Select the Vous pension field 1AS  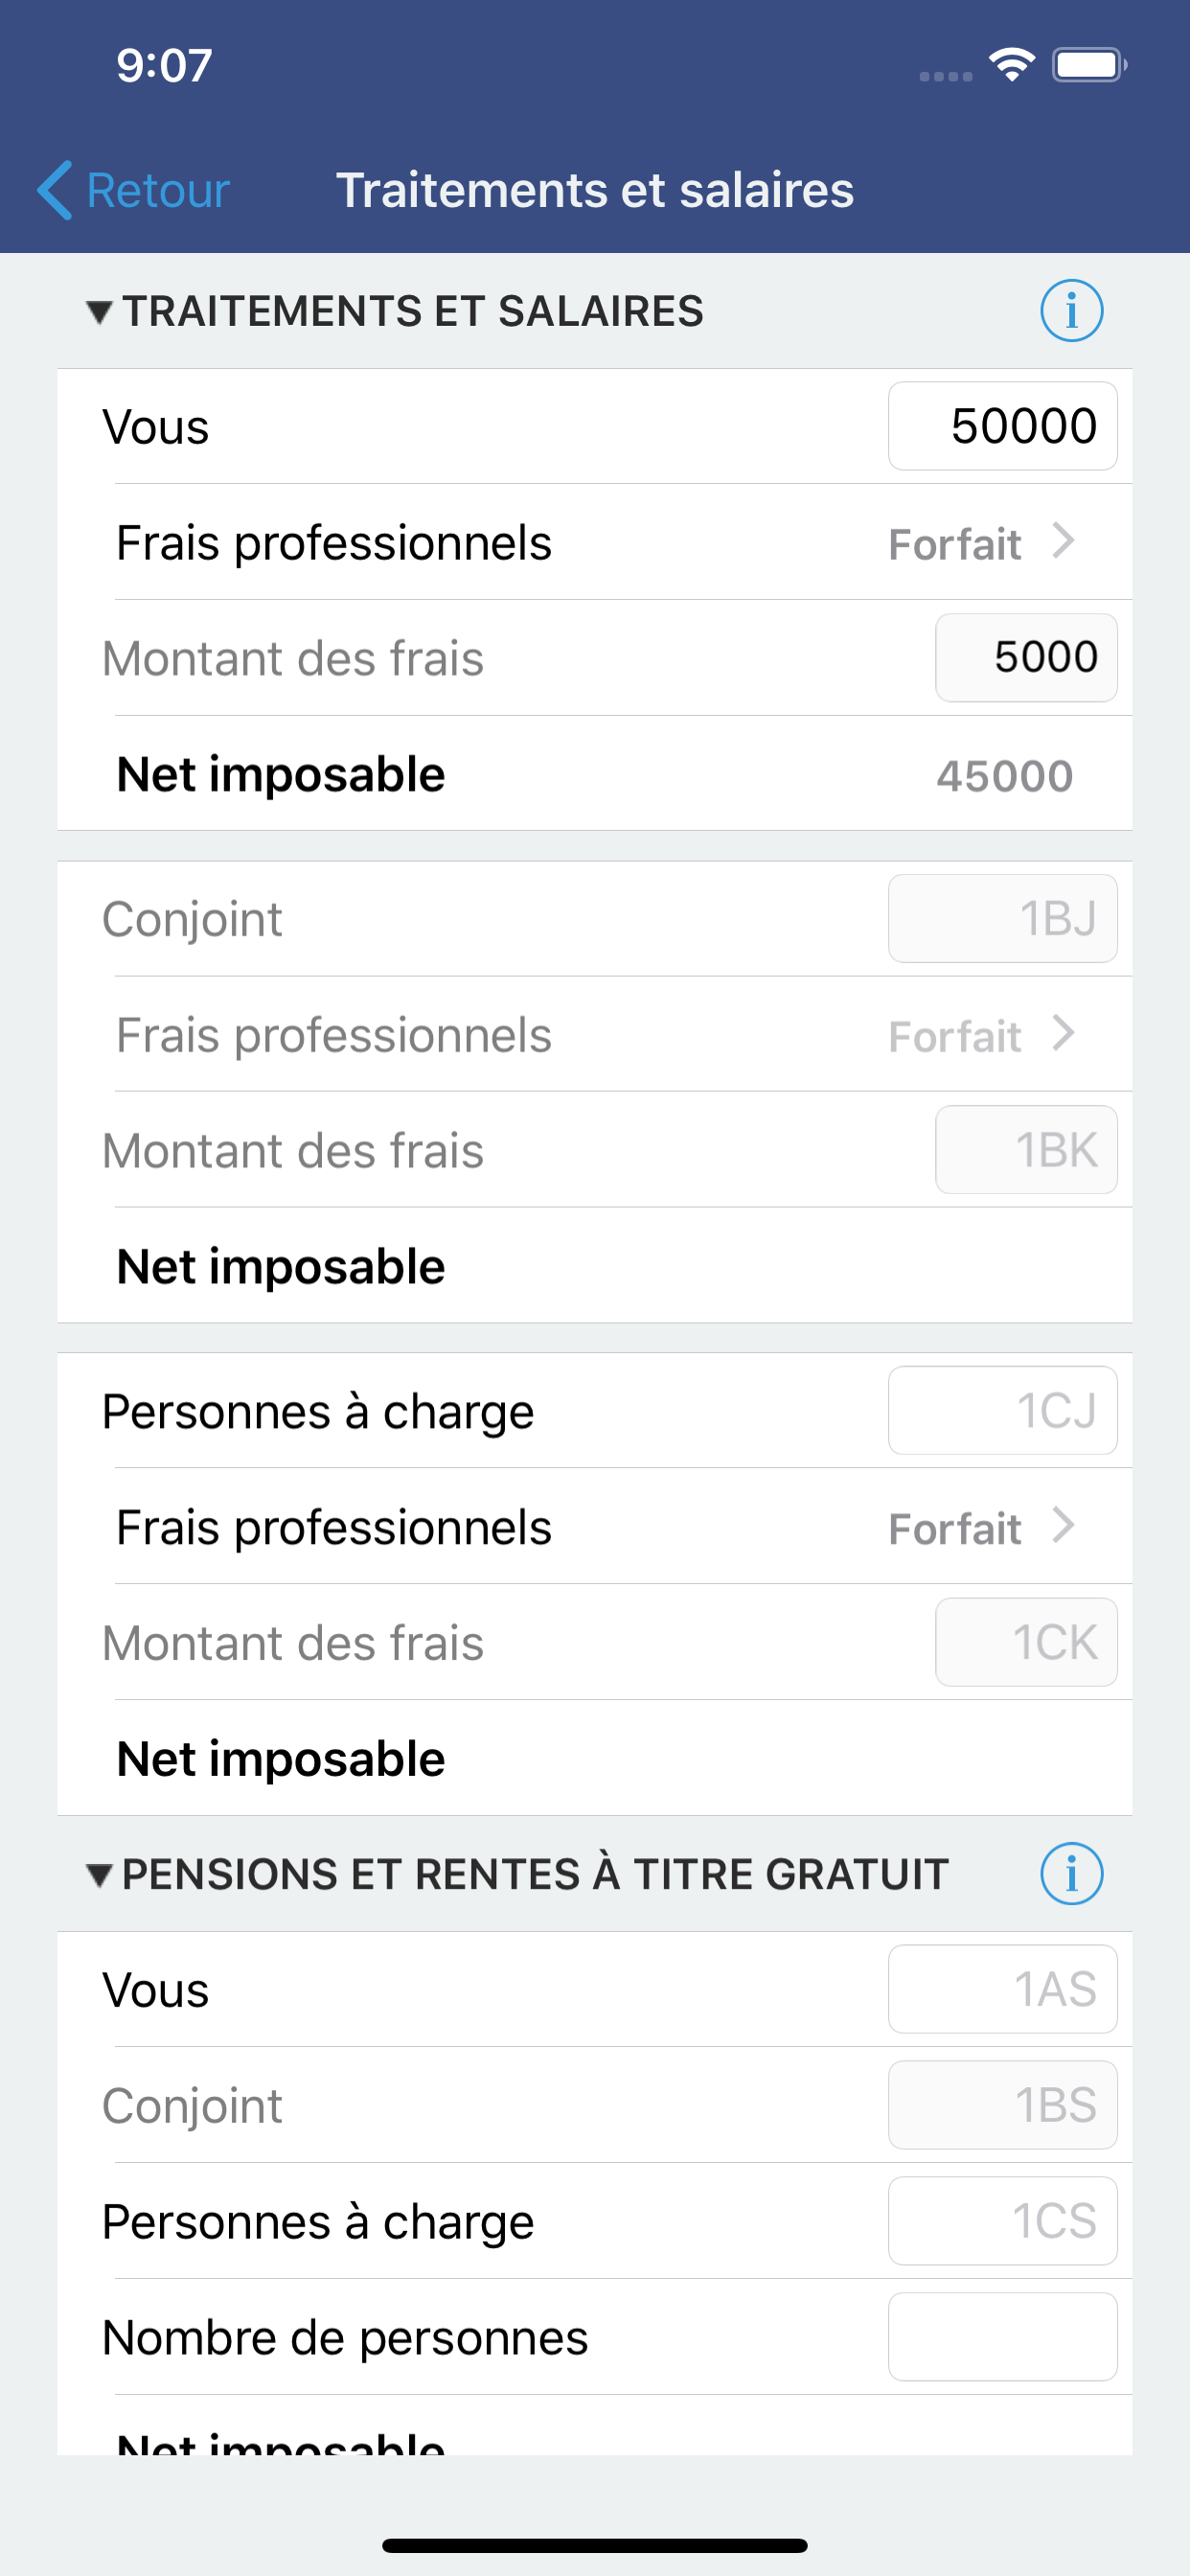[x=1002, y=1989]
